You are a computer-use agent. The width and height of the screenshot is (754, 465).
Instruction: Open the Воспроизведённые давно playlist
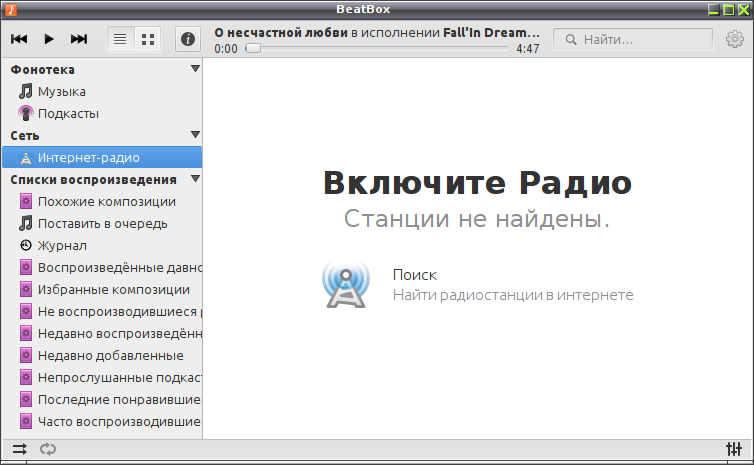pyautogui.click(x=102, y=267)
